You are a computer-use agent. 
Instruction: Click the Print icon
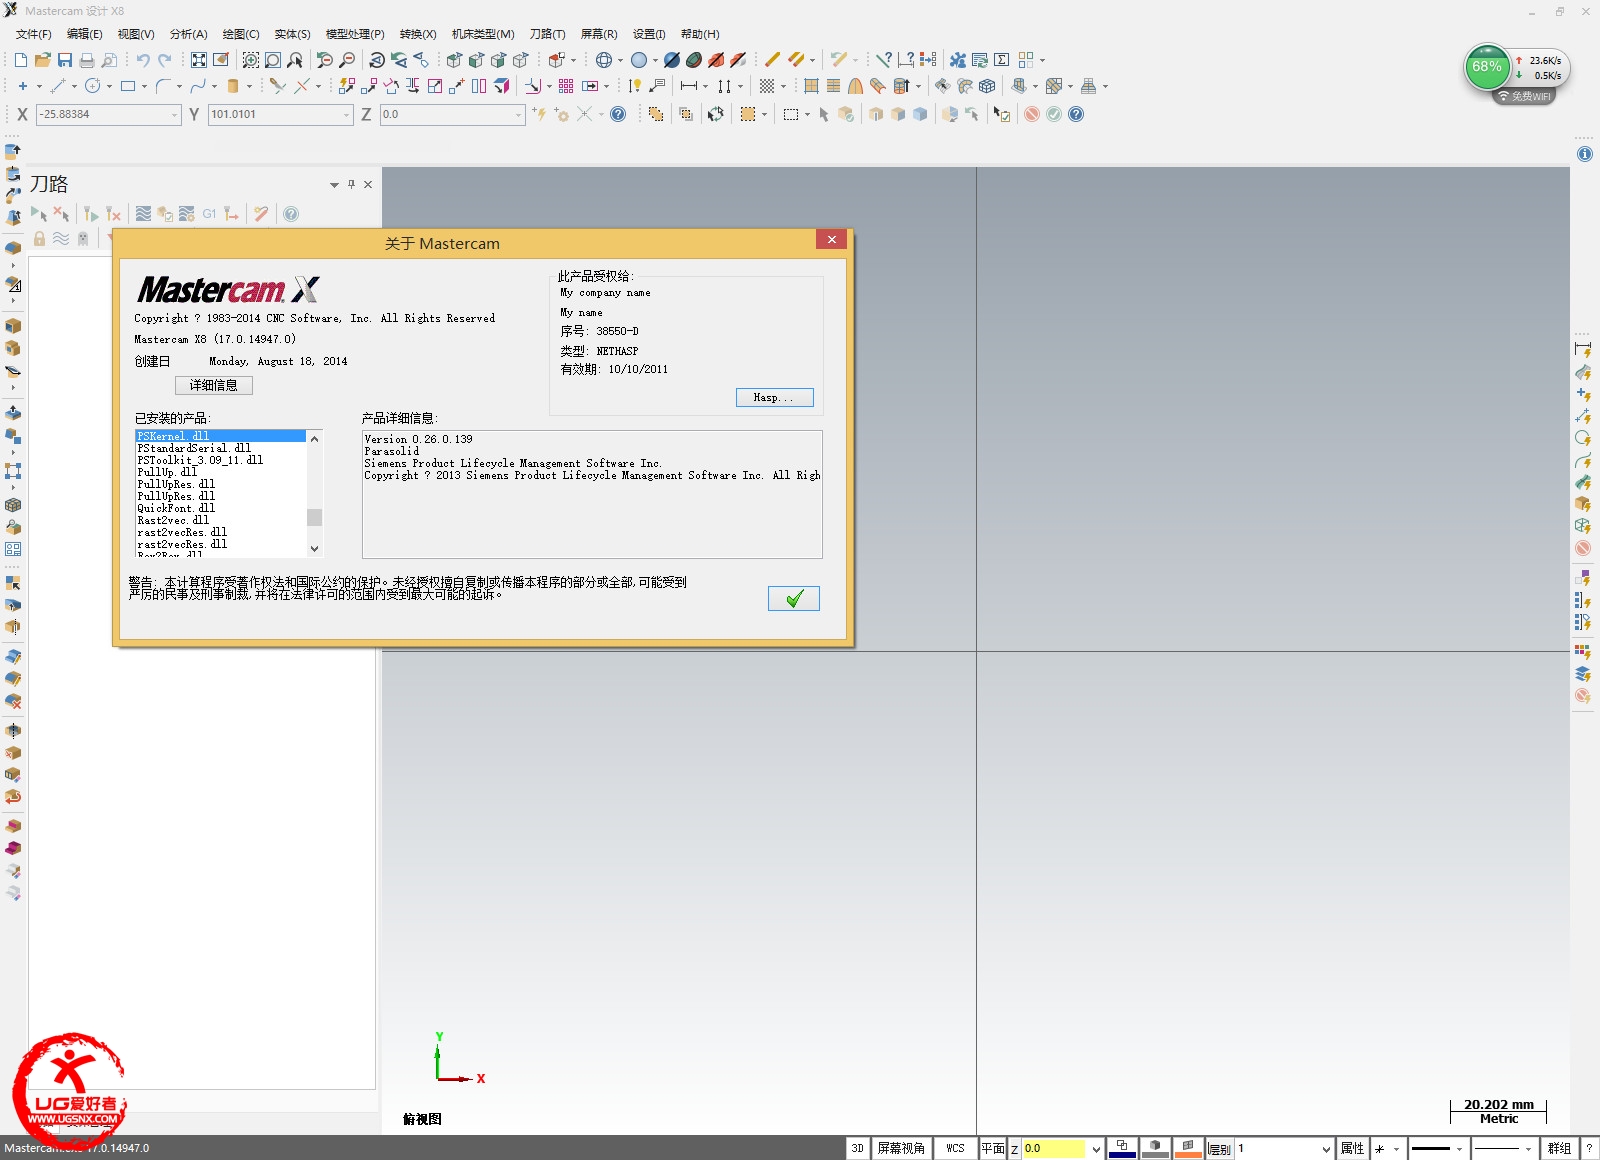click(87, 60)
